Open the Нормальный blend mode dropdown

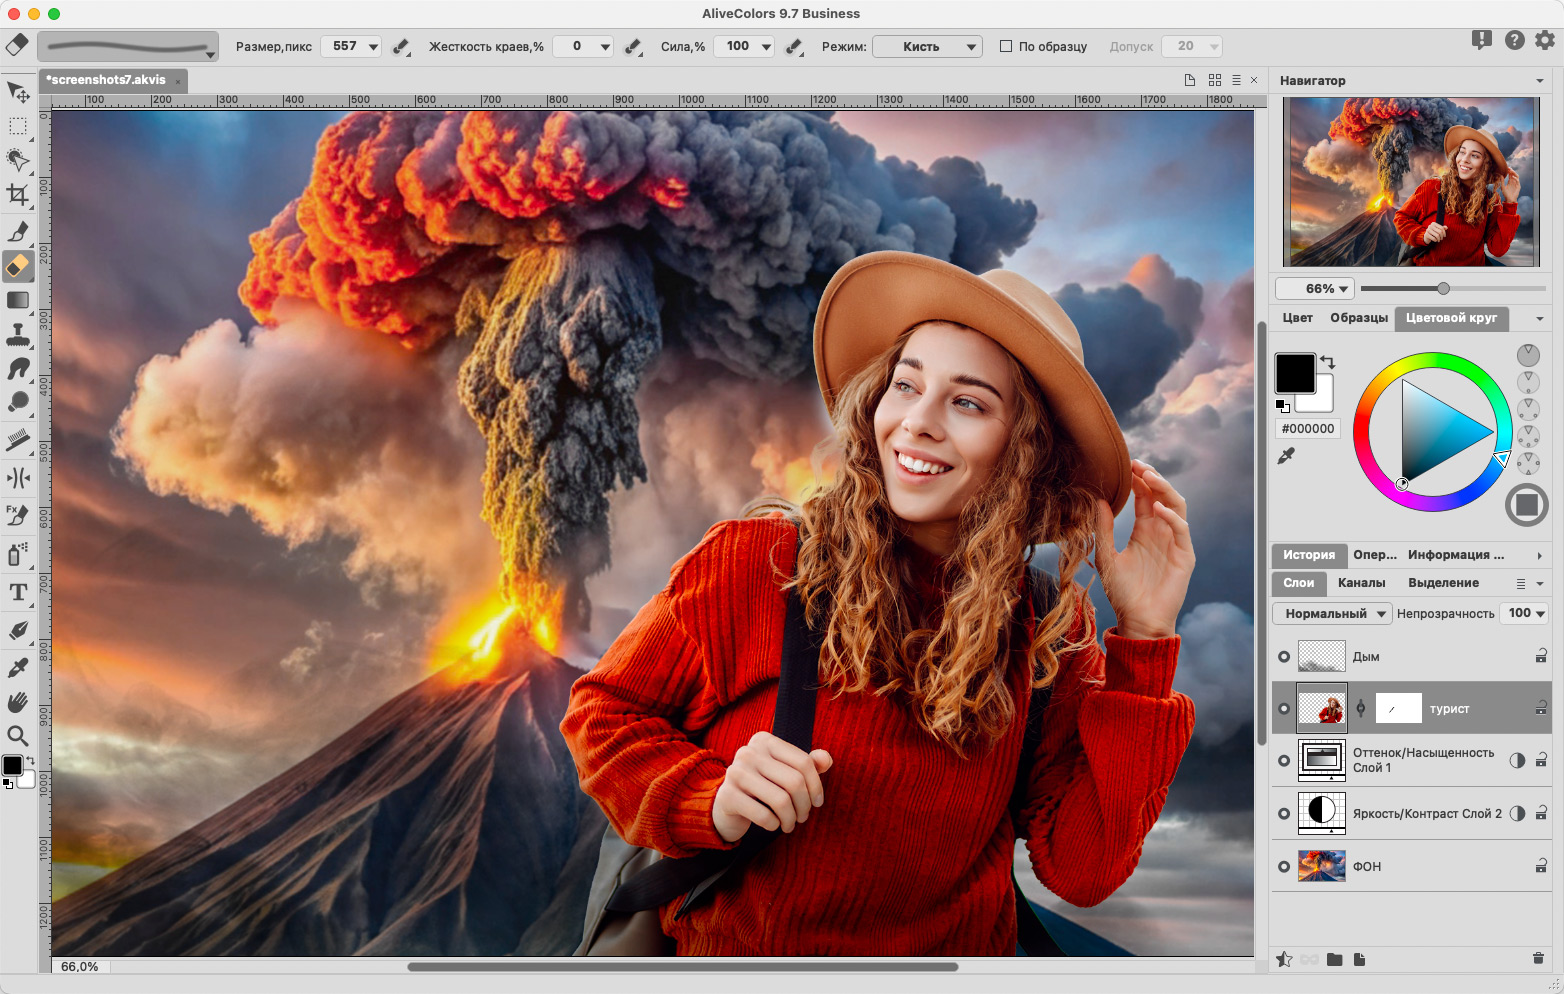pyautogui.click(x=1332, y=613)
